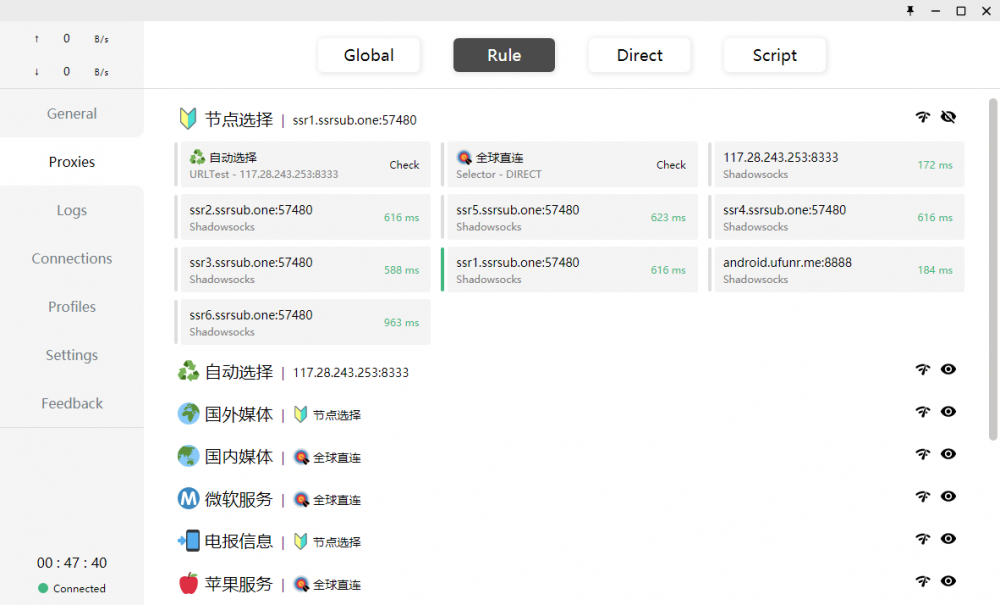
Task: Open the Profiles tab in sidebar
Action: point(72,307)
